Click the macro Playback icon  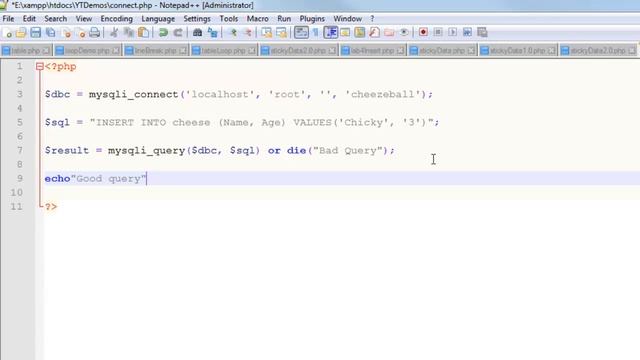pos(453,32)
